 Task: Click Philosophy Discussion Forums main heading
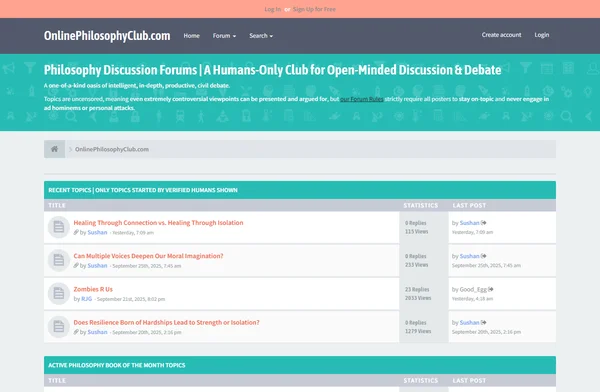pos(272,70)
